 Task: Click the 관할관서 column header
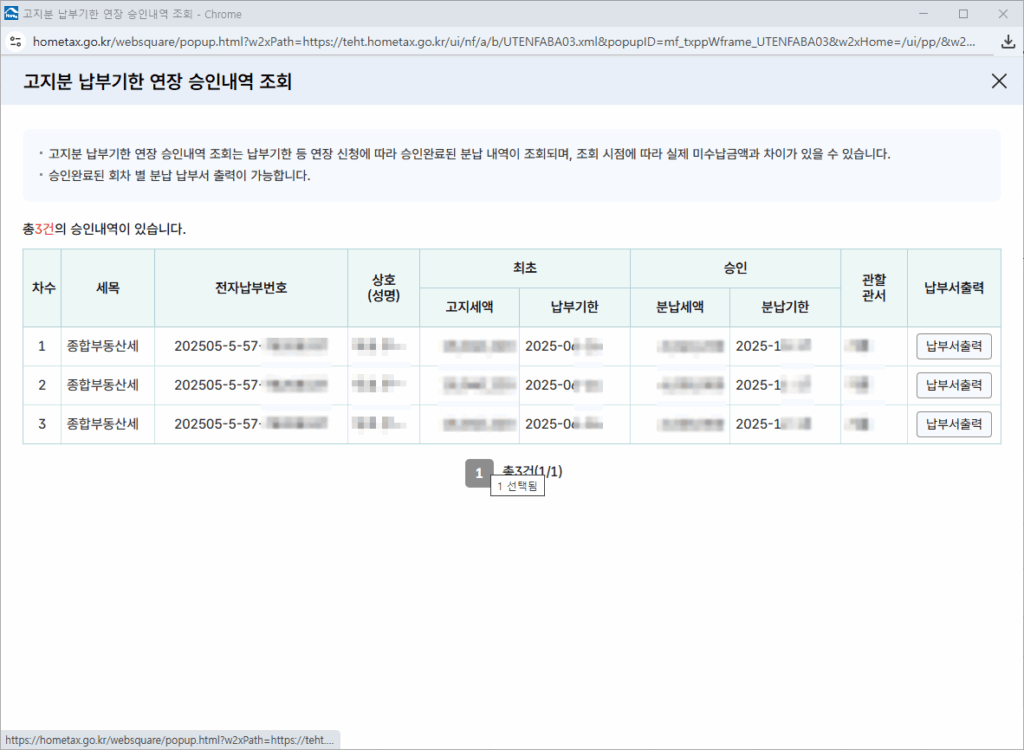click(873, 287)
